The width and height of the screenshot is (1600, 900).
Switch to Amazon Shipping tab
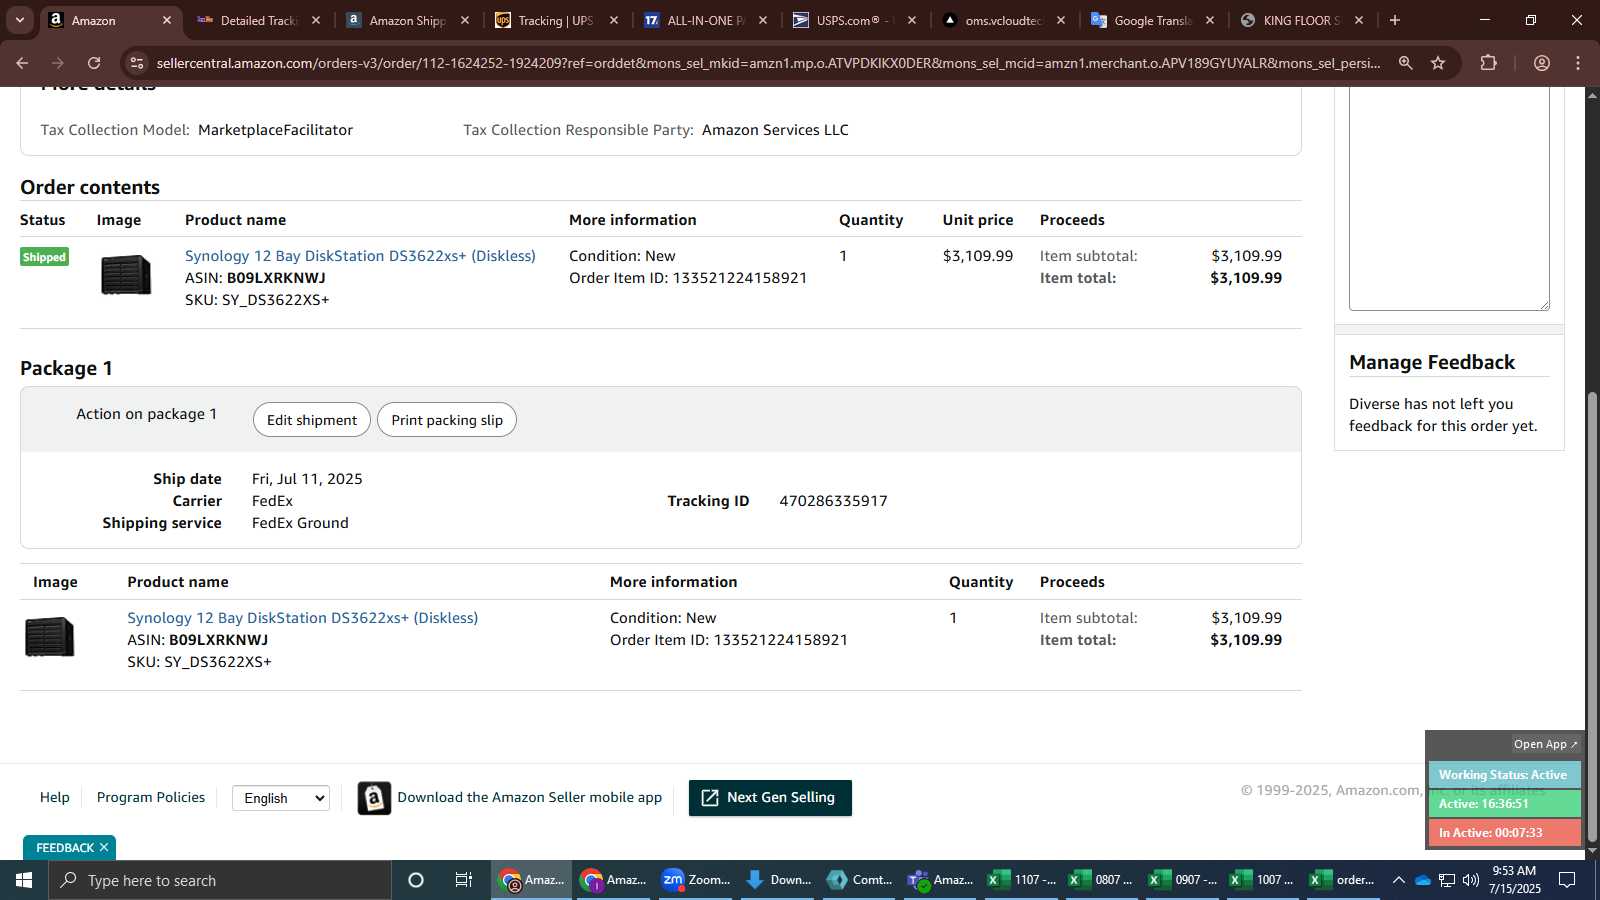point(406,20)
